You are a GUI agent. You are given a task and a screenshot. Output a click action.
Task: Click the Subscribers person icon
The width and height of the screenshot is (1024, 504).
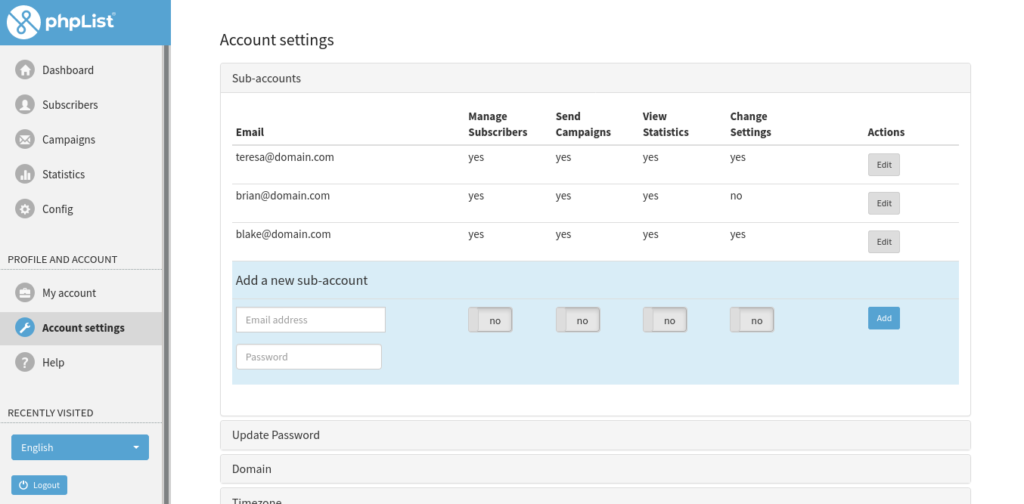pyautogui.click(x=25, y=104)
